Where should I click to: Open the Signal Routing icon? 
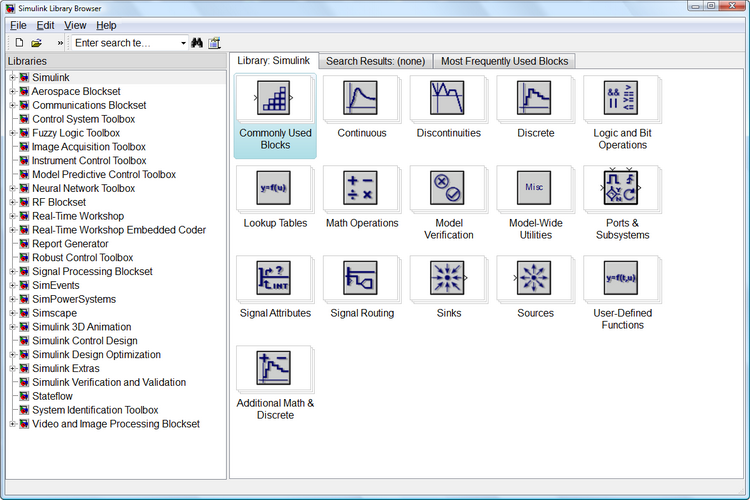[x=360, y=278]
